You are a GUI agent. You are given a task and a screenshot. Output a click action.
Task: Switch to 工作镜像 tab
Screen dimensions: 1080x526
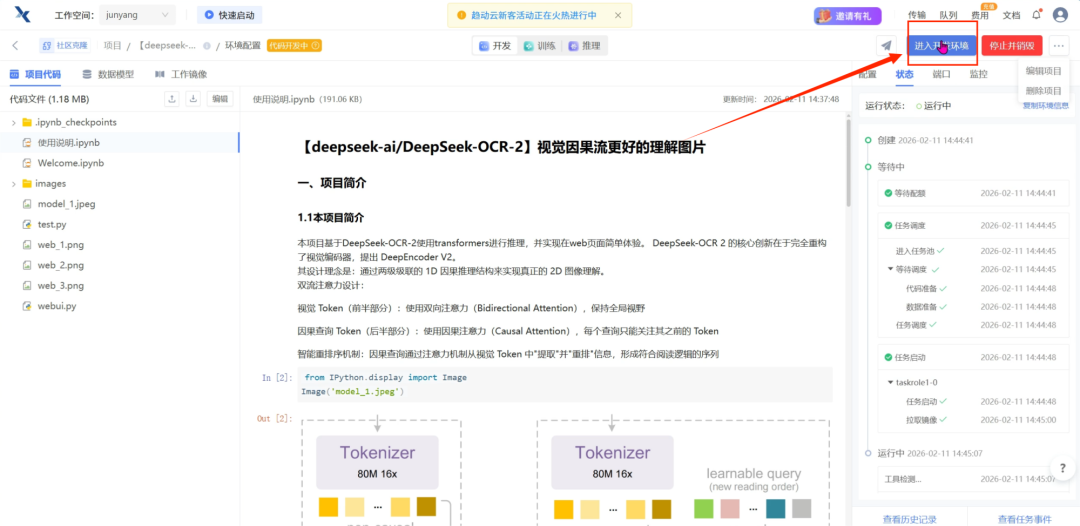[x=180, y=74]
